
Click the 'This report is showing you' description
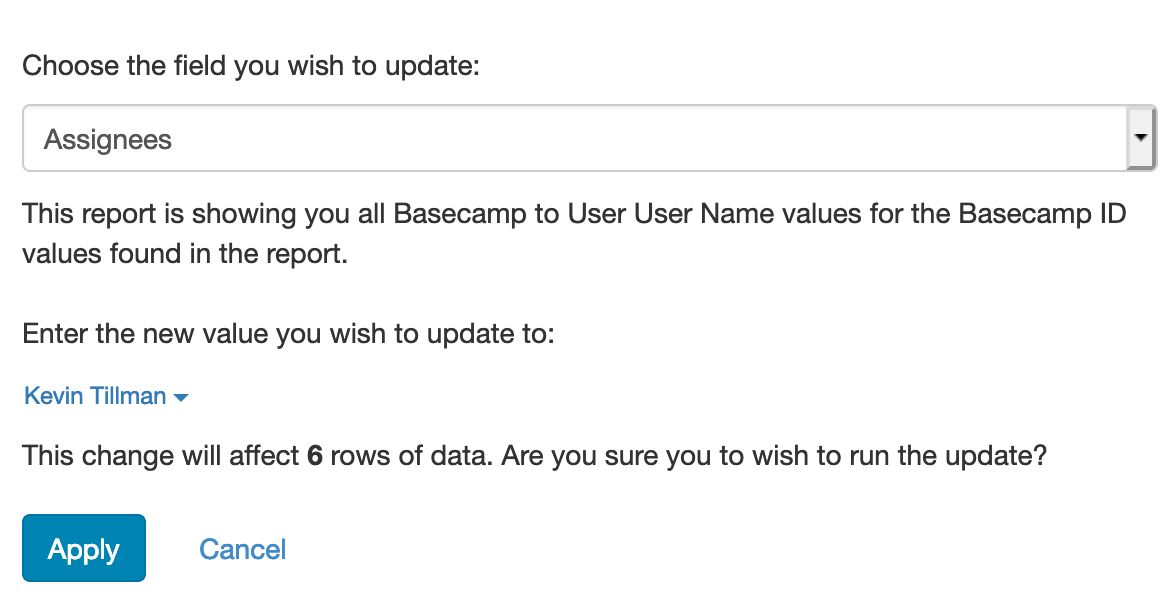click(180, 214)
